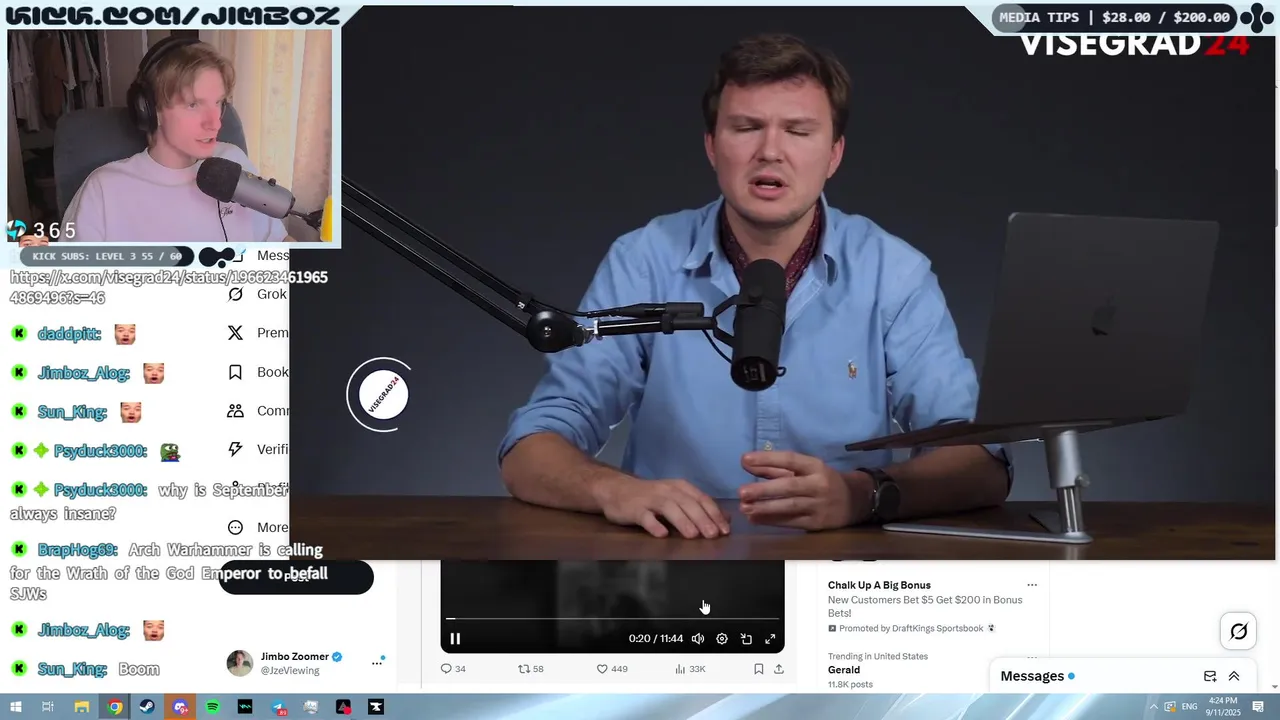Click the daddpitt username in chat
Image resolution: width=1280 pixels, height=720 pixels.
(68, 334)
